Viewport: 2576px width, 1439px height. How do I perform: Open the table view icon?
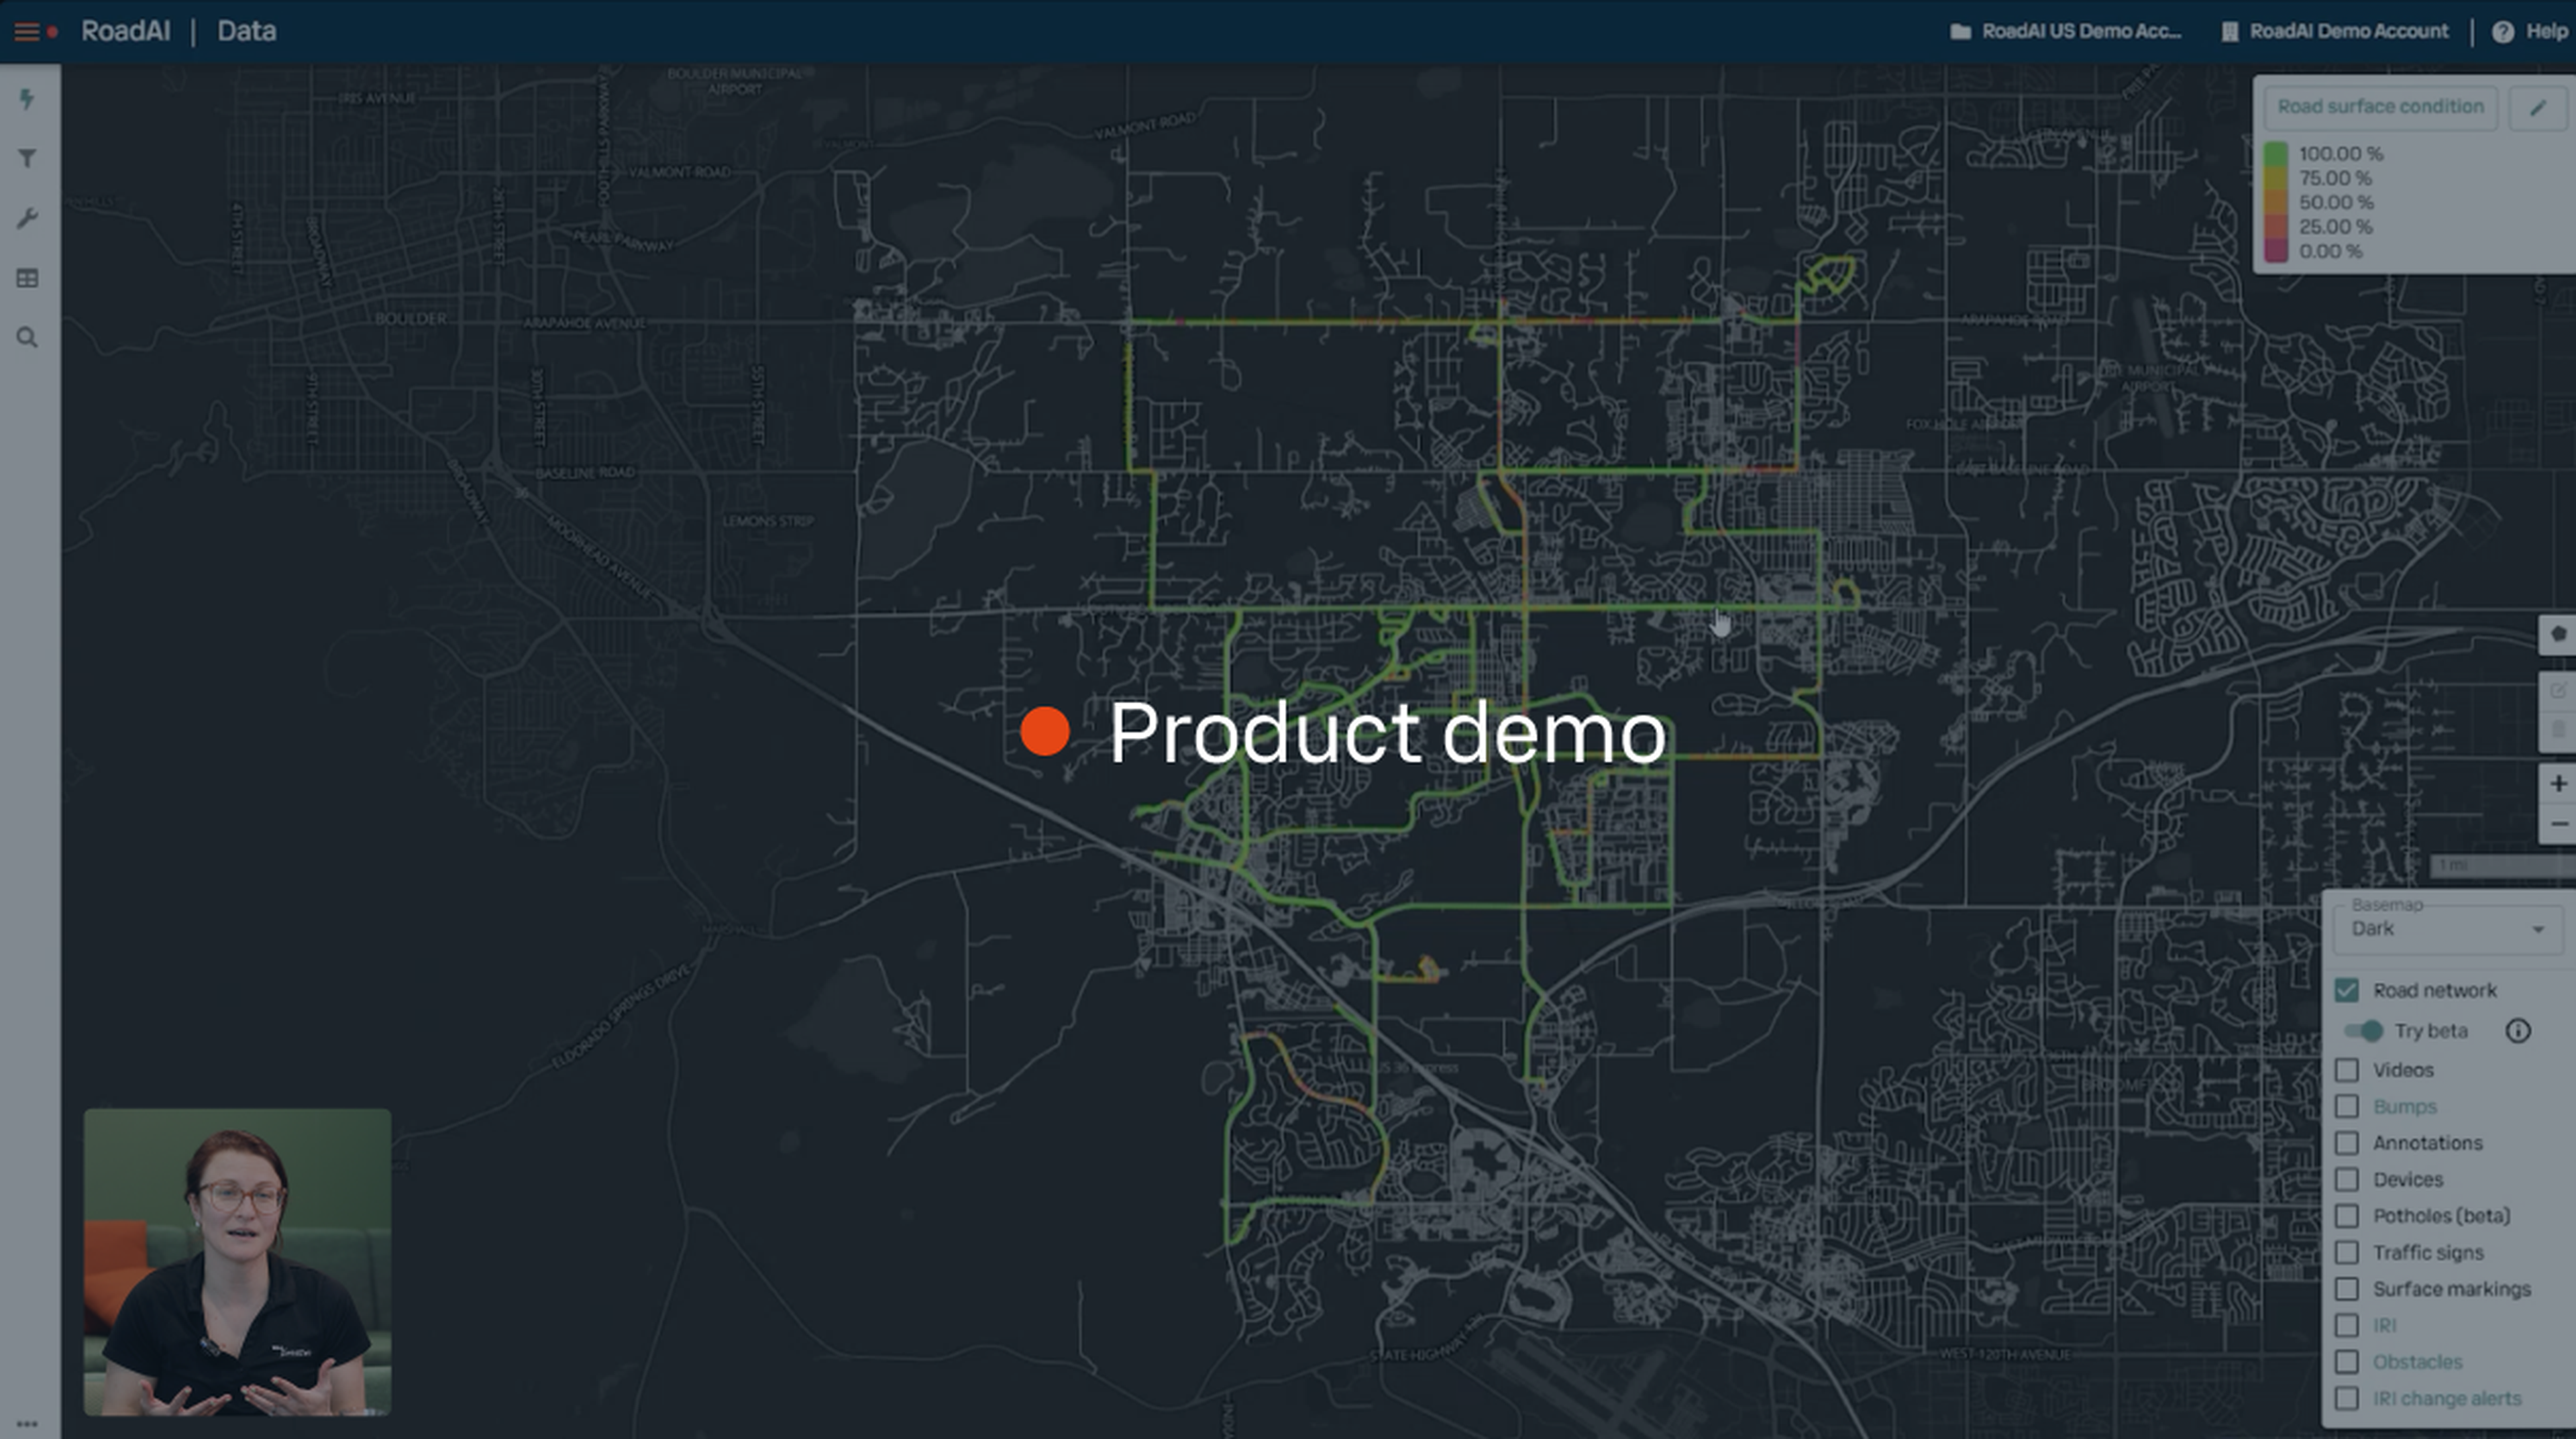tap(27, 278)
